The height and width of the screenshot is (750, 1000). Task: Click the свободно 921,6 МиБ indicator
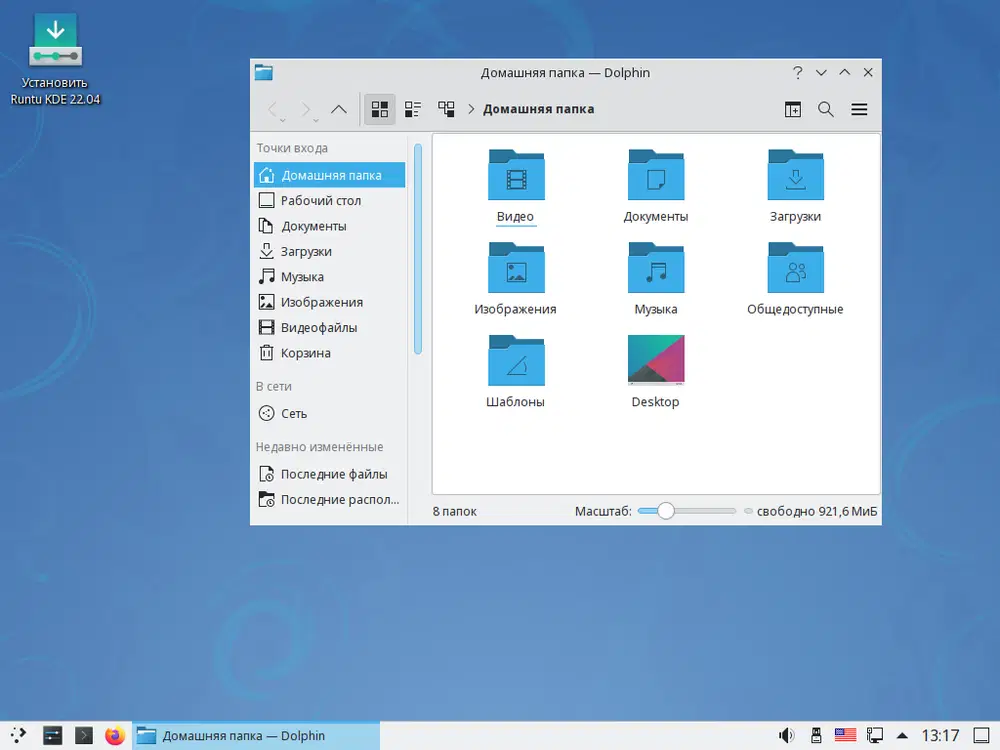811,511
